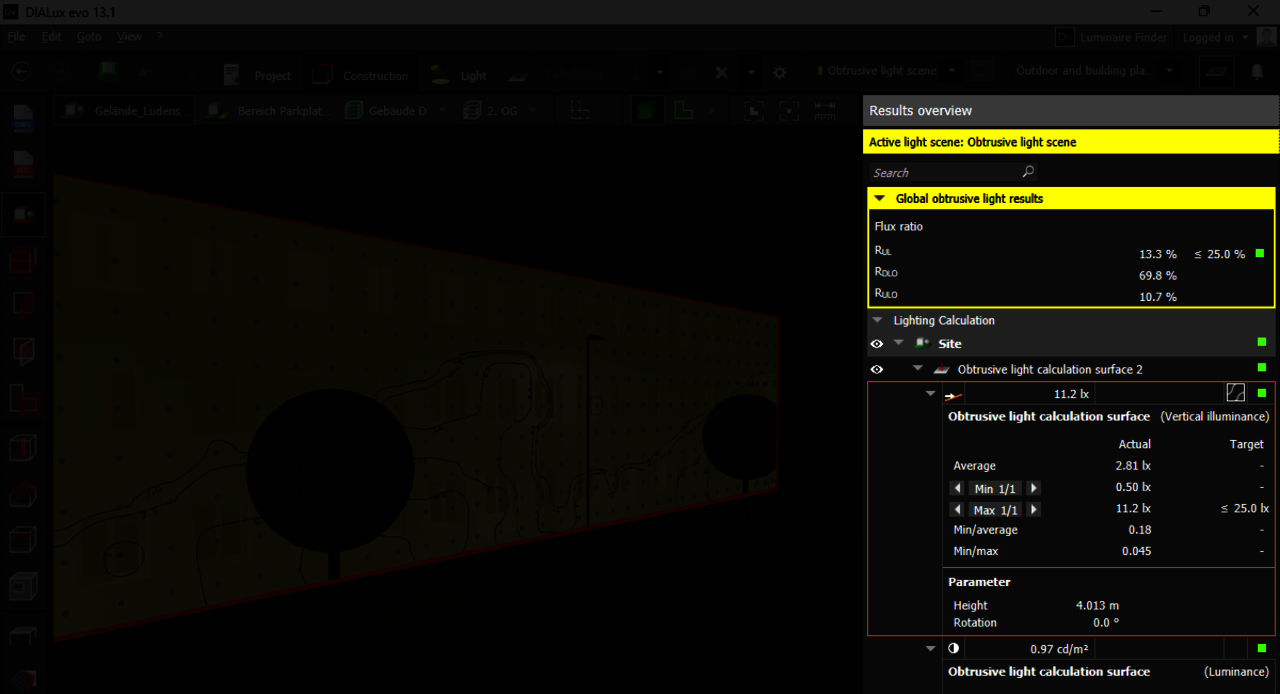
Task: Click the notification bell icon
Action: coord(1257,72)
